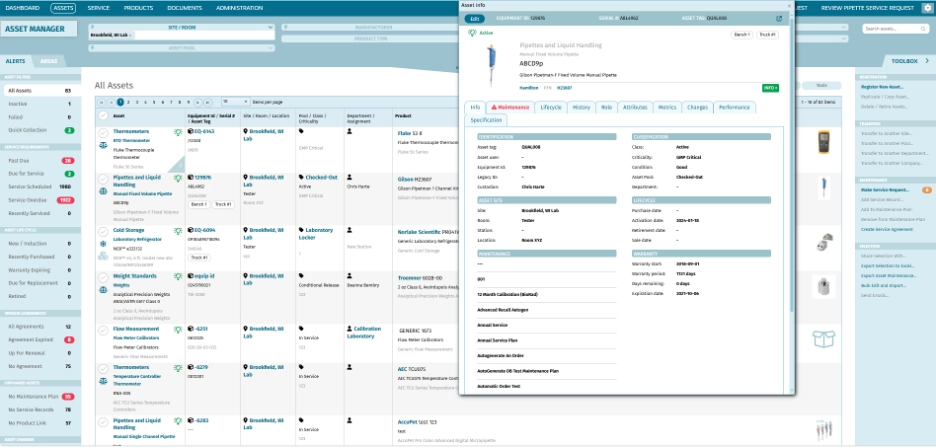
Task: Click the open-in-new-window icon in Asset Info
Action: (779, 18)
